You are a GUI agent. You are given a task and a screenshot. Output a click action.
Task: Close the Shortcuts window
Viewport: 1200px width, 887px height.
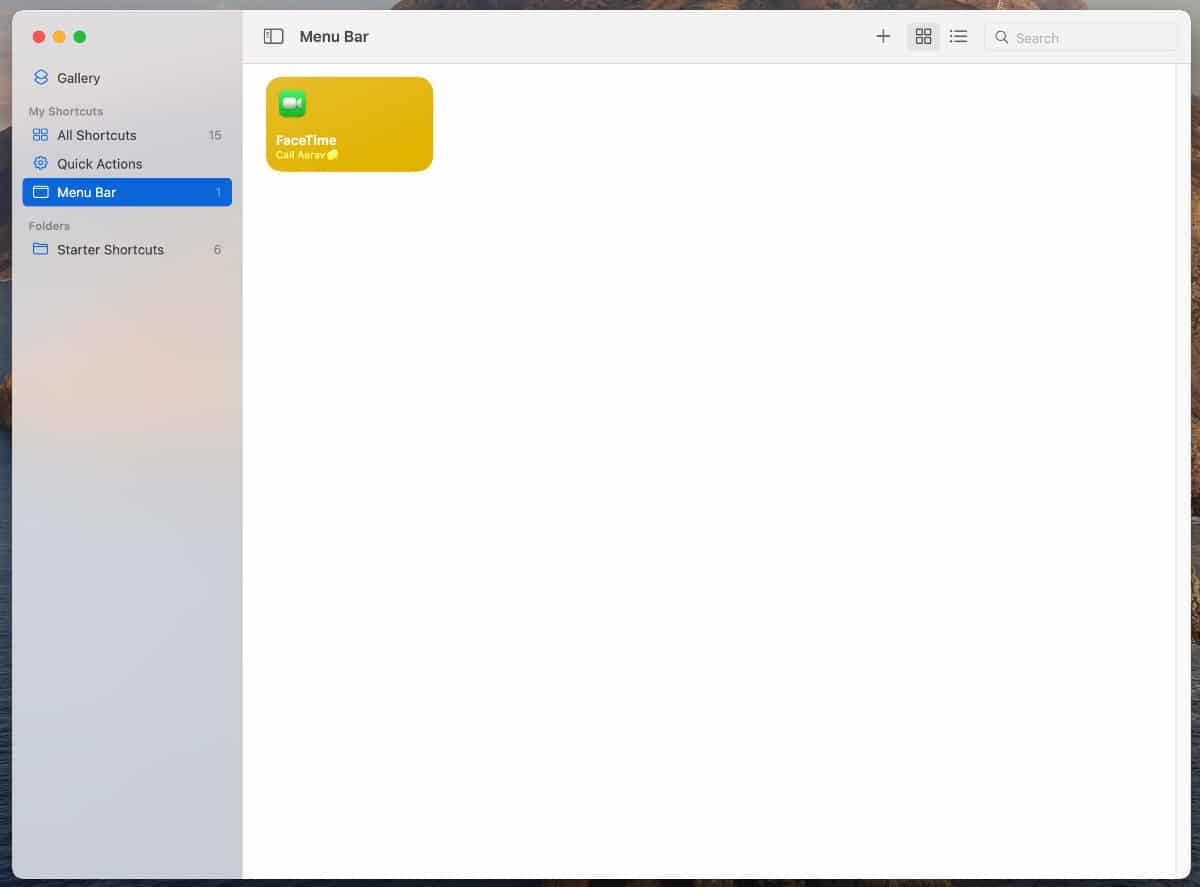click(x=39, y=37)
